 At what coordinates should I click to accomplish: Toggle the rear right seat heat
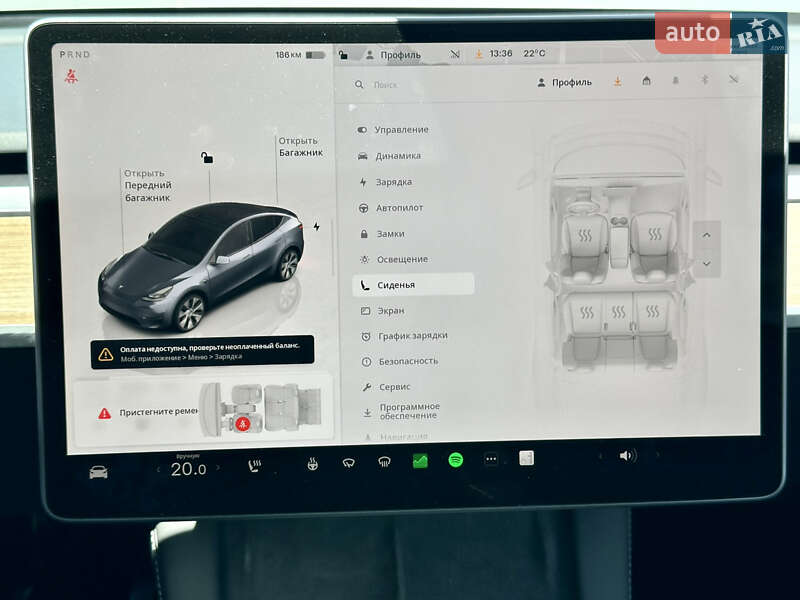[653, 311]
